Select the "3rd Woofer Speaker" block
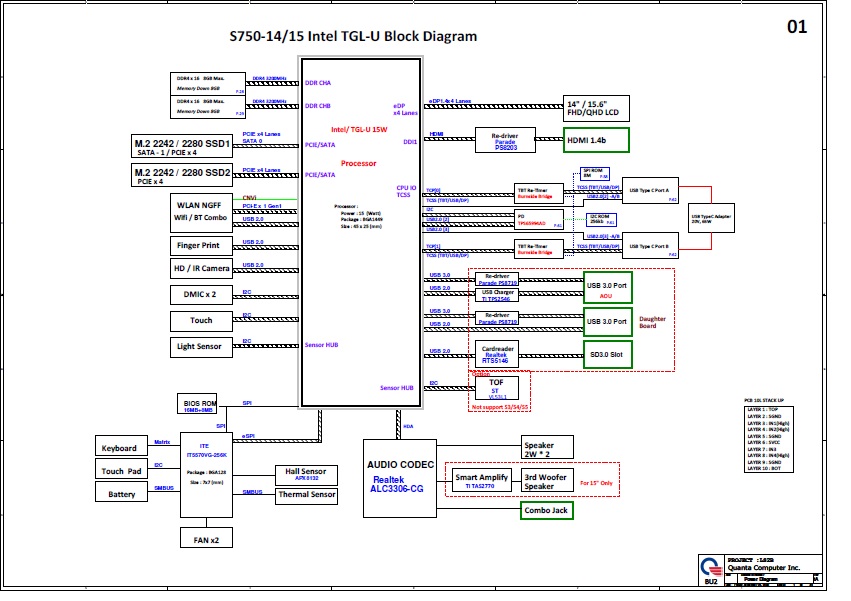This screenshot has height=601, width=851. click(x=547, y=480)
